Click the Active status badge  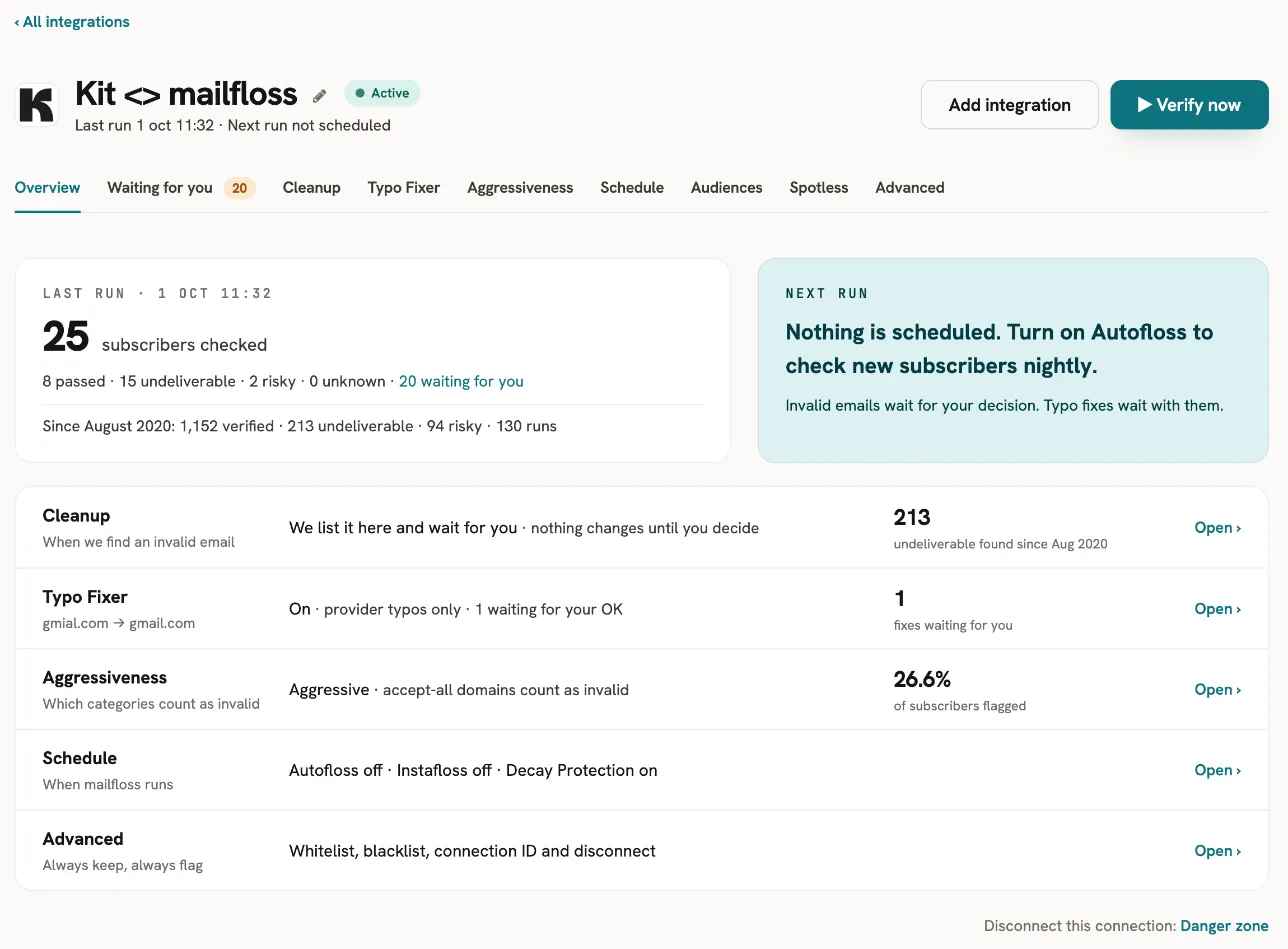point(382,93)
